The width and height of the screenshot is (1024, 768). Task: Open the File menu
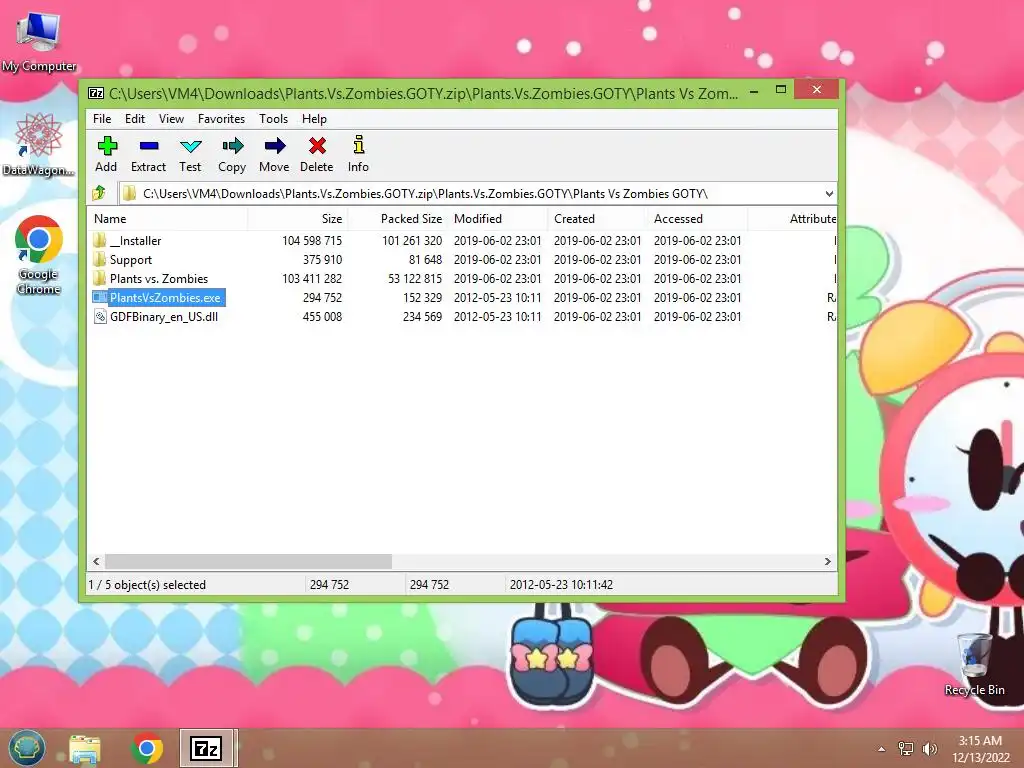tap(102, 119)
